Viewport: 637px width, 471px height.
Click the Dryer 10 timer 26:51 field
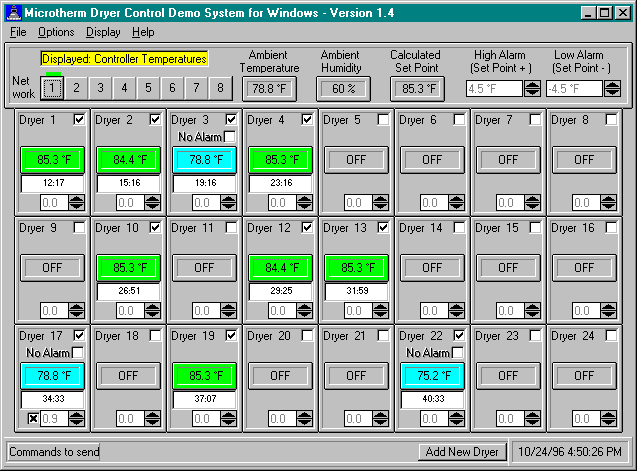coord(129,291)
